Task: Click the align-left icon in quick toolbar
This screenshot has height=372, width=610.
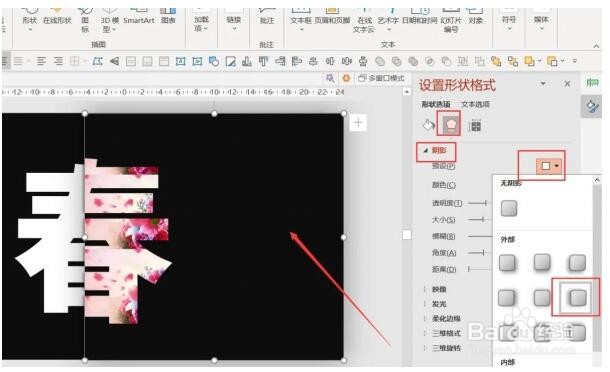Action: [41, 61]
